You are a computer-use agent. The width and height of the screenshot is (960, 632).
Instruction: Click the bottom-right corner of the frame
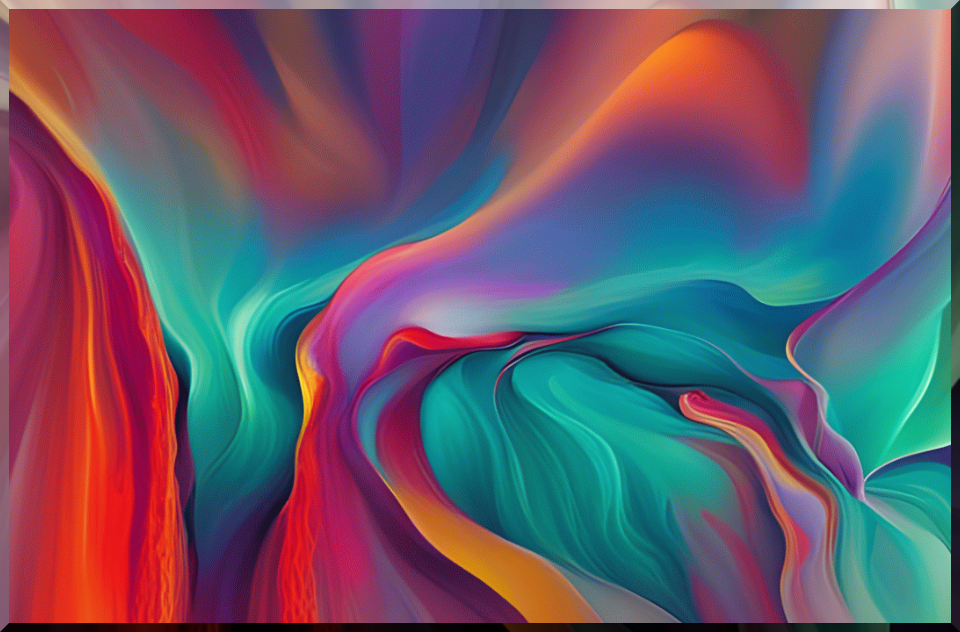pos(955,627)
